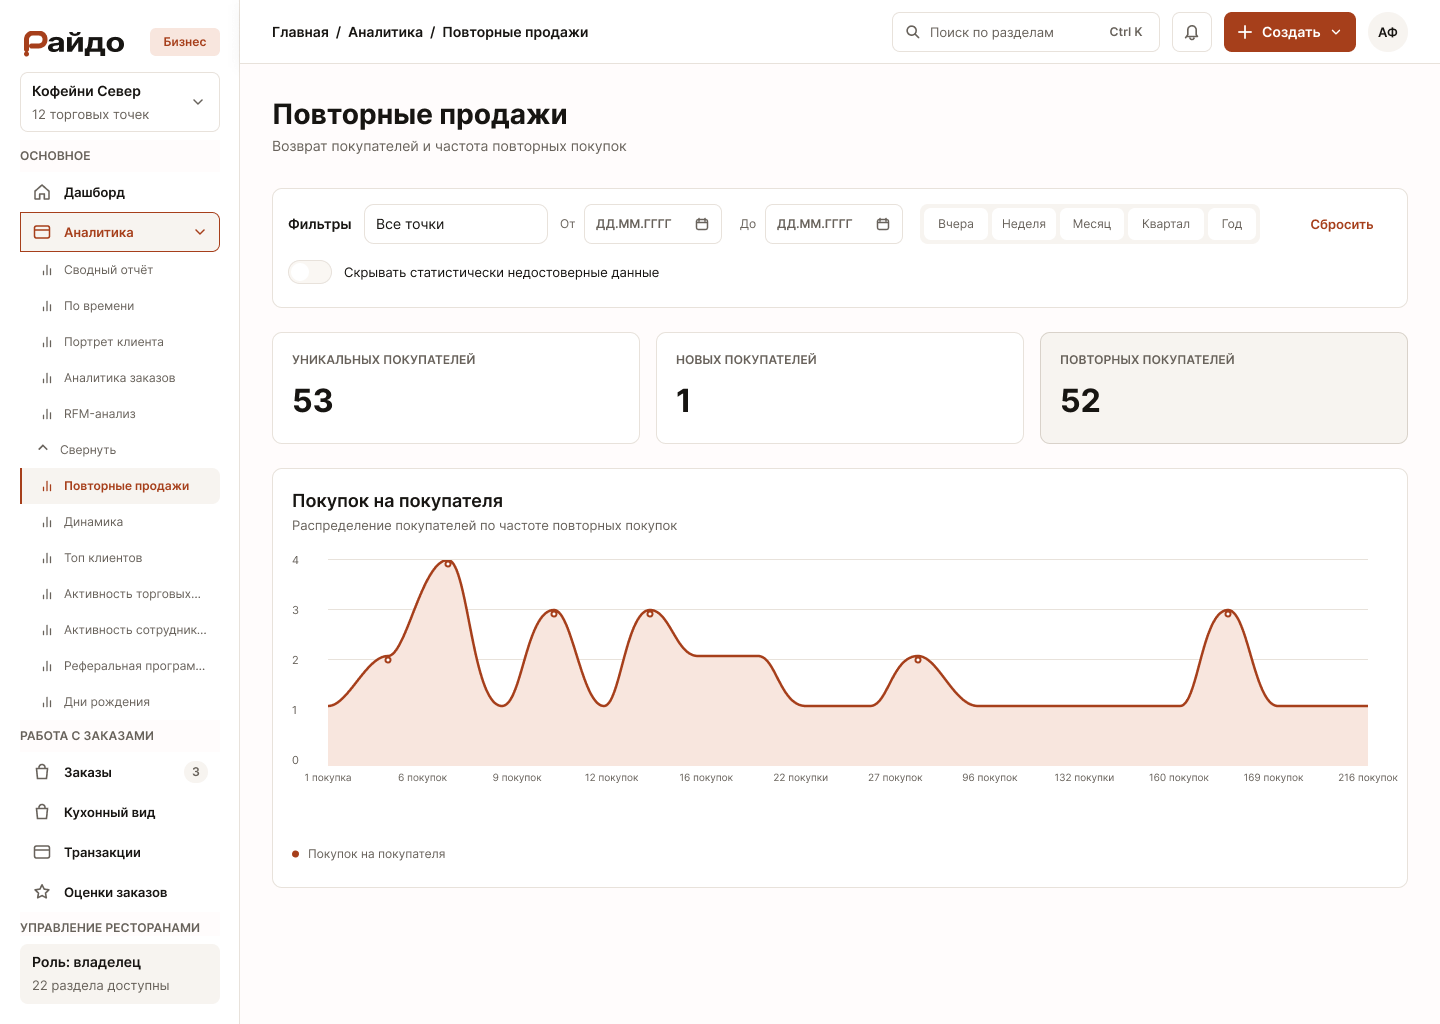The width and height of the screenshot is (1440, 1024).
Task: Click the От date input field
Action: 653,224
